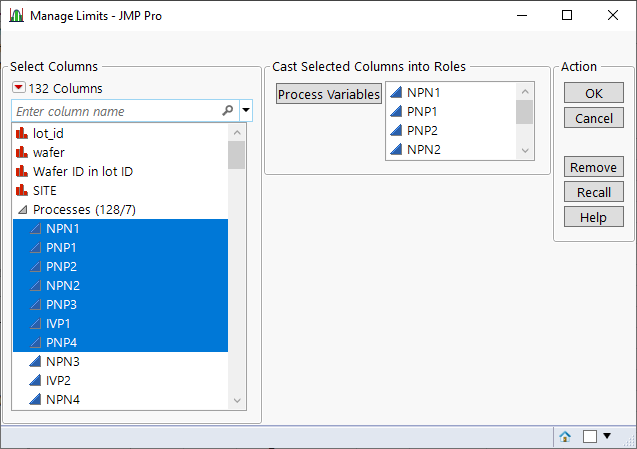Open the column filter options dropdown arrow
The image size is (637, 449).
tap(246, 111)
